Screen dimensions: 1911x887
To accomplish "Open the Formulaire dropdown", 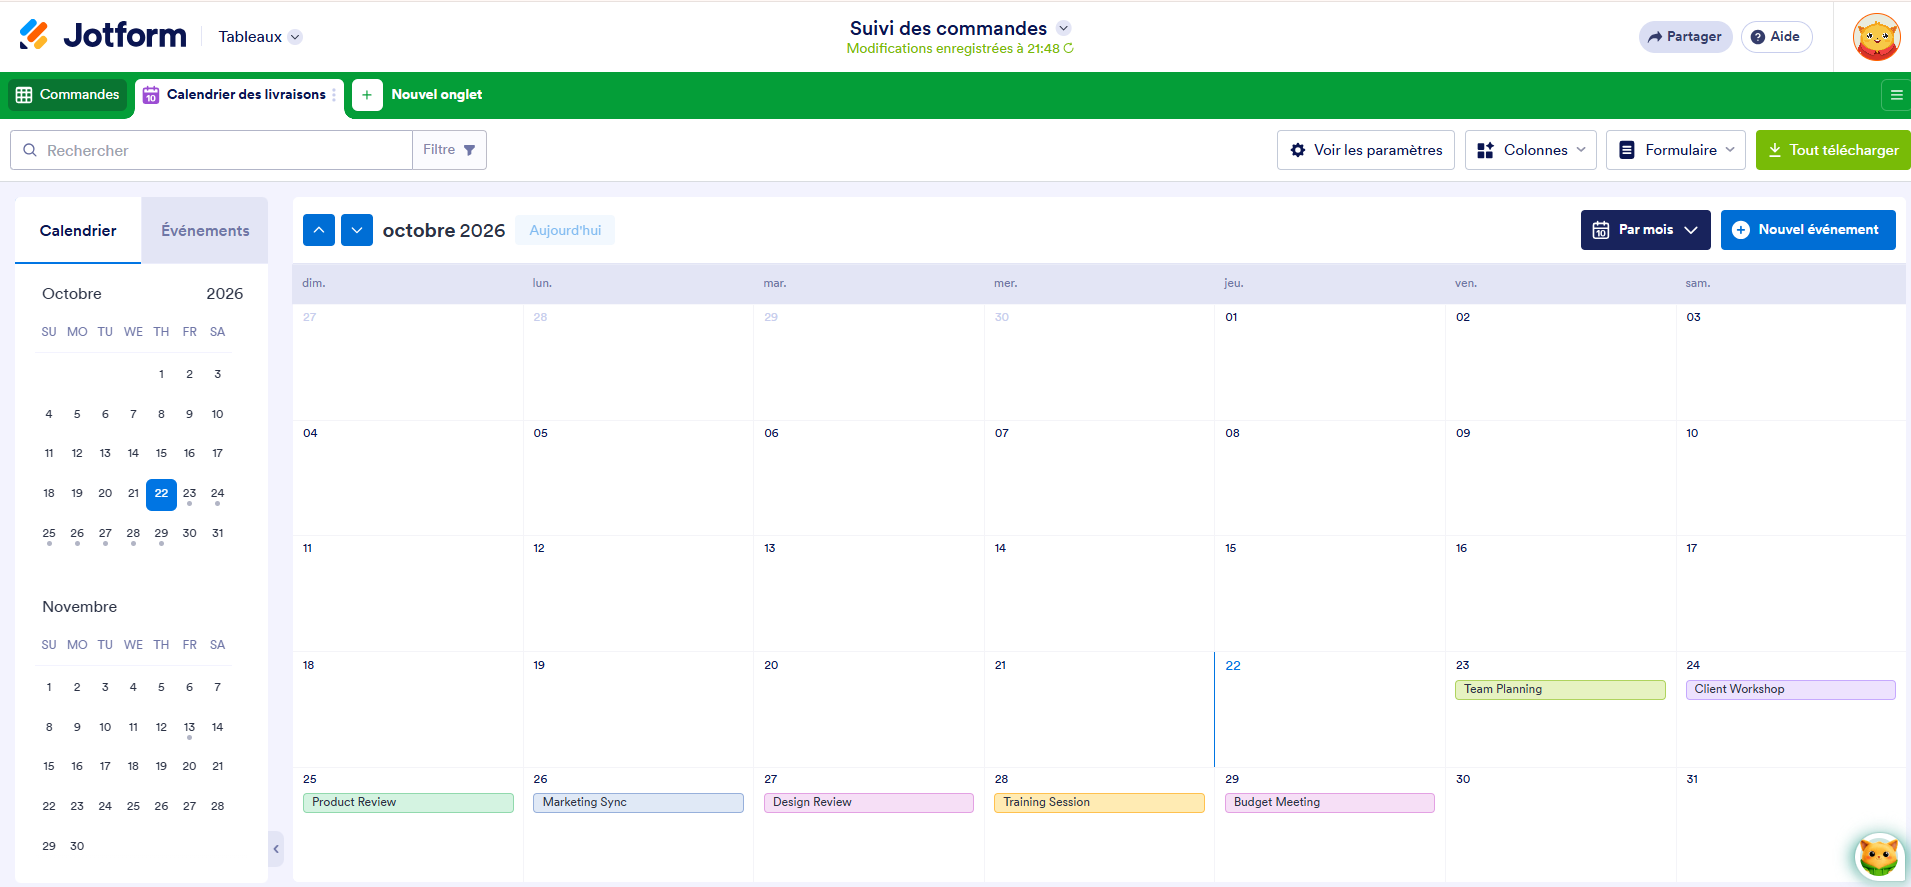I will pos(1676,150).
